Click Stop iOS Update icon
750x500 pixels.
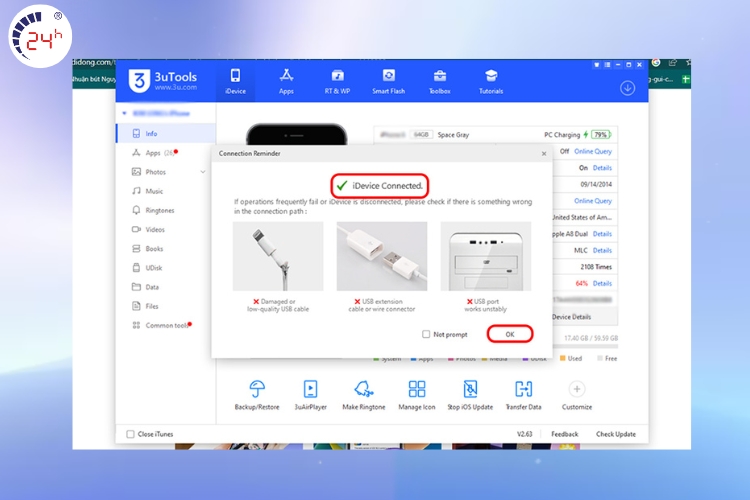(x=469, y=390)
